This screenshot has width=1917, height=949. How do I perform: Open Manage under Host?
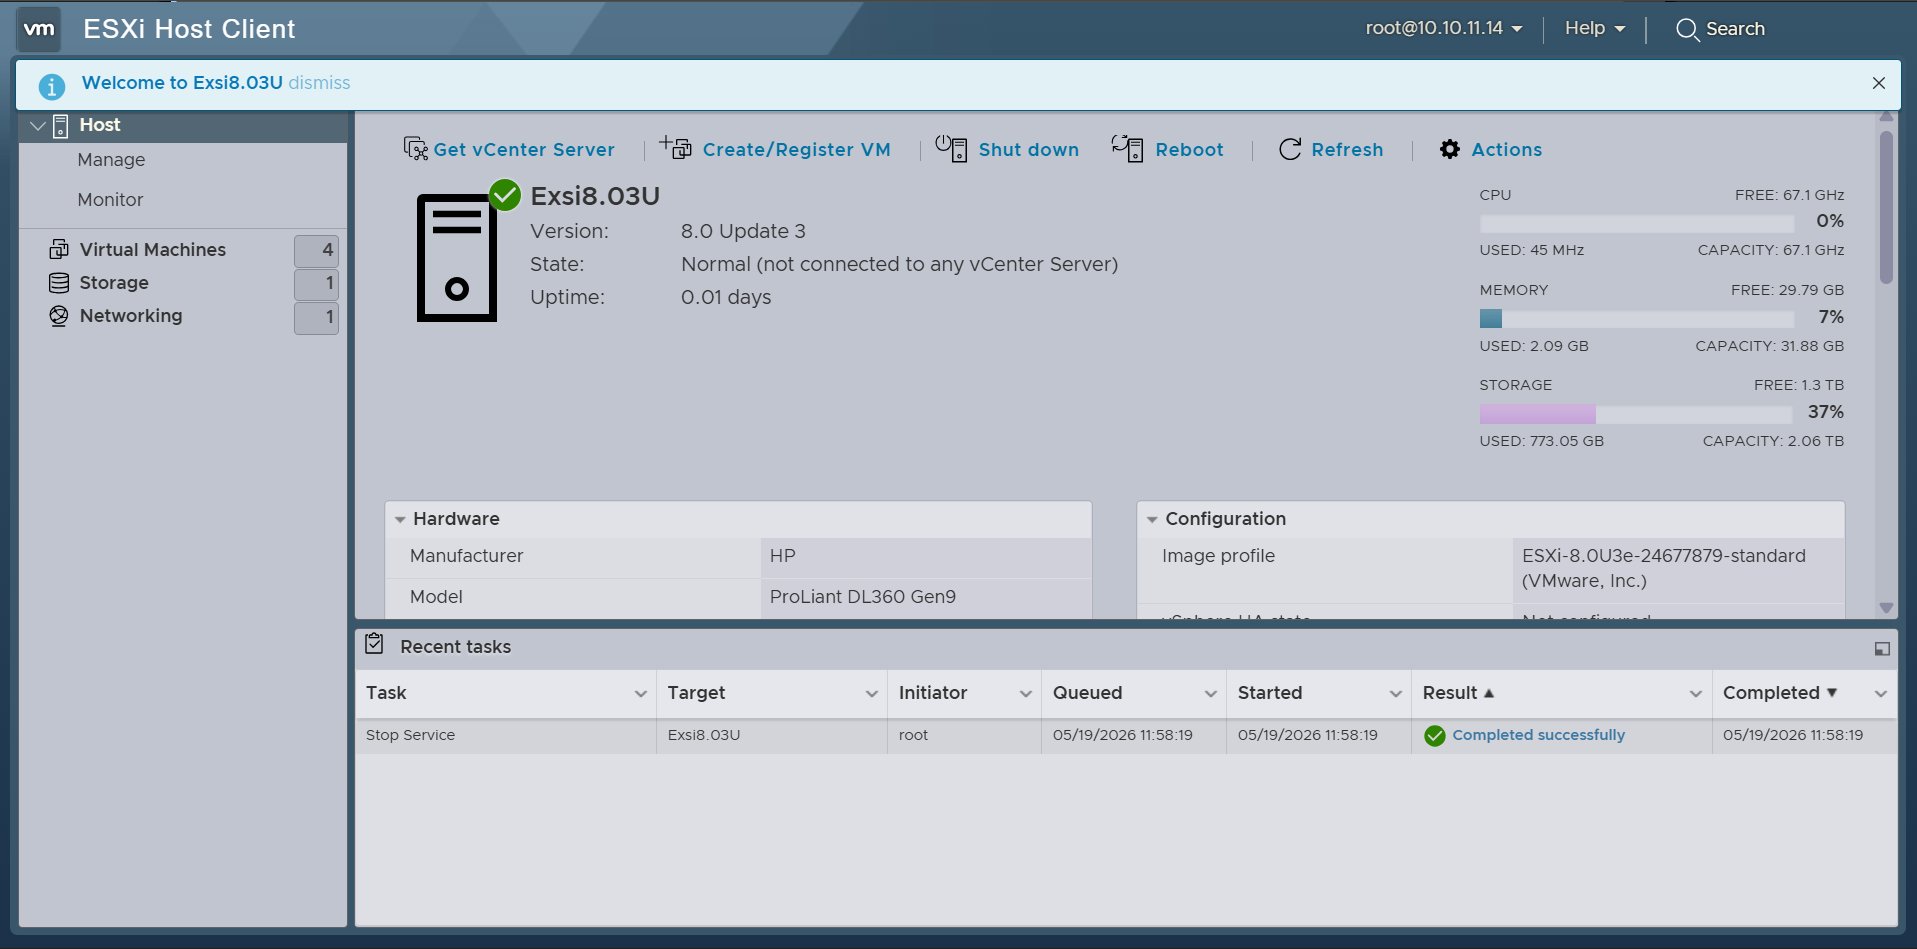click(111, 160)
